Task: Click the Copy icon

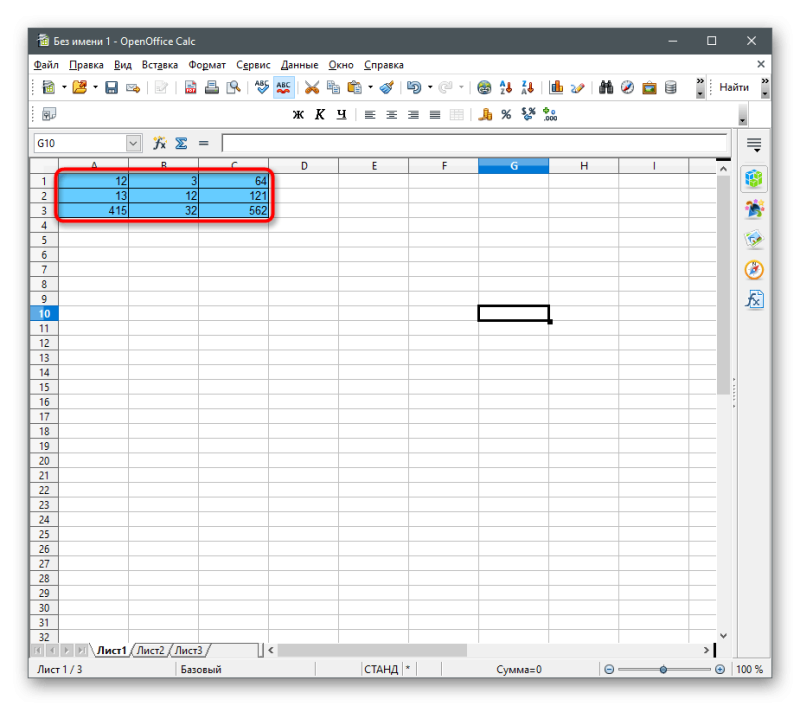Action: pos(333,88)
